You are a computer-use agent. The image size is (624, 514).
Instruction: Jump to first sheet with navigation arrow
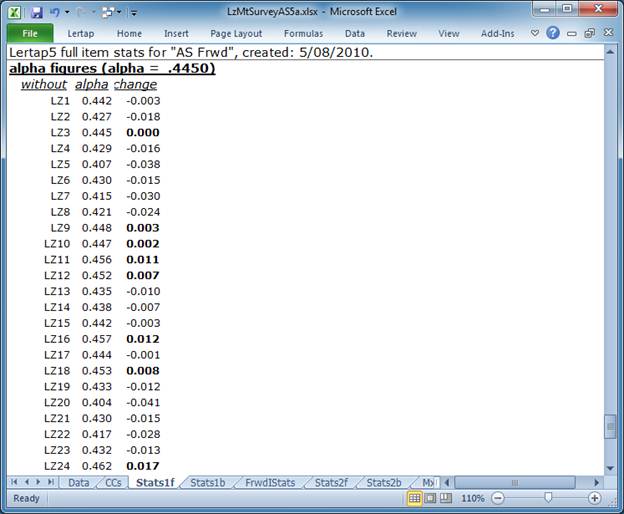coord(14,482)
